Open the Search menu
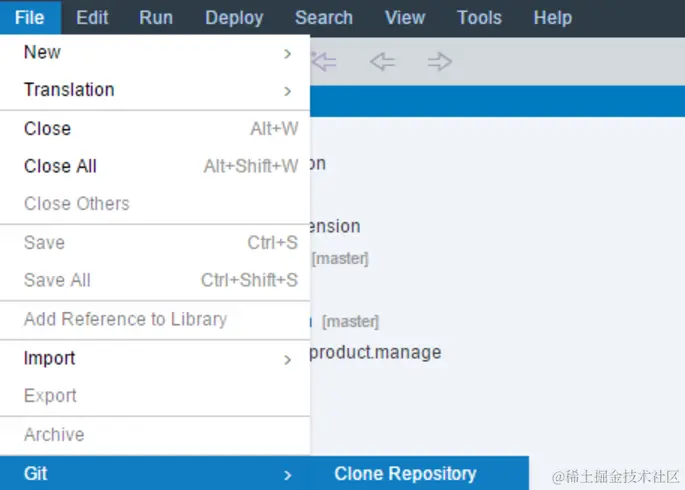This screenshot has height=490, width=685. [324, 18]
